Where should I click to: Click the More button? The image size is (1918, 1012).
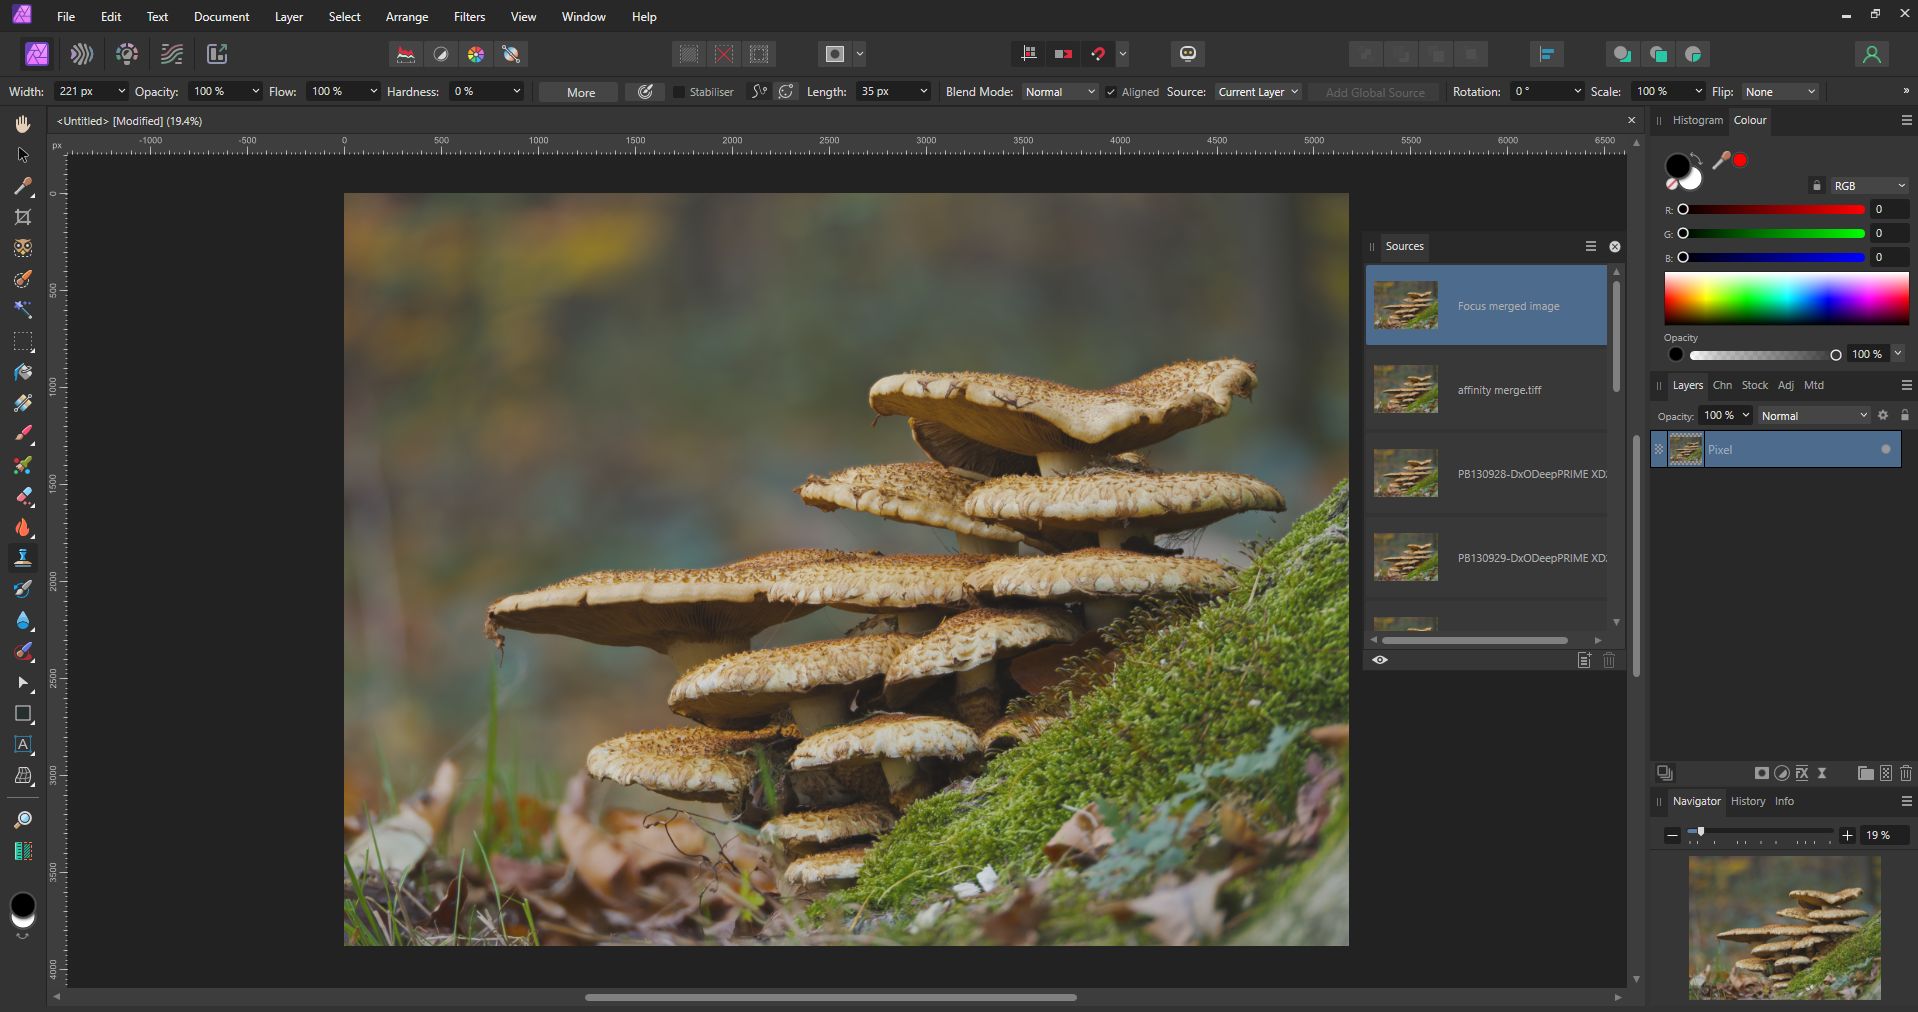[580, 92]
